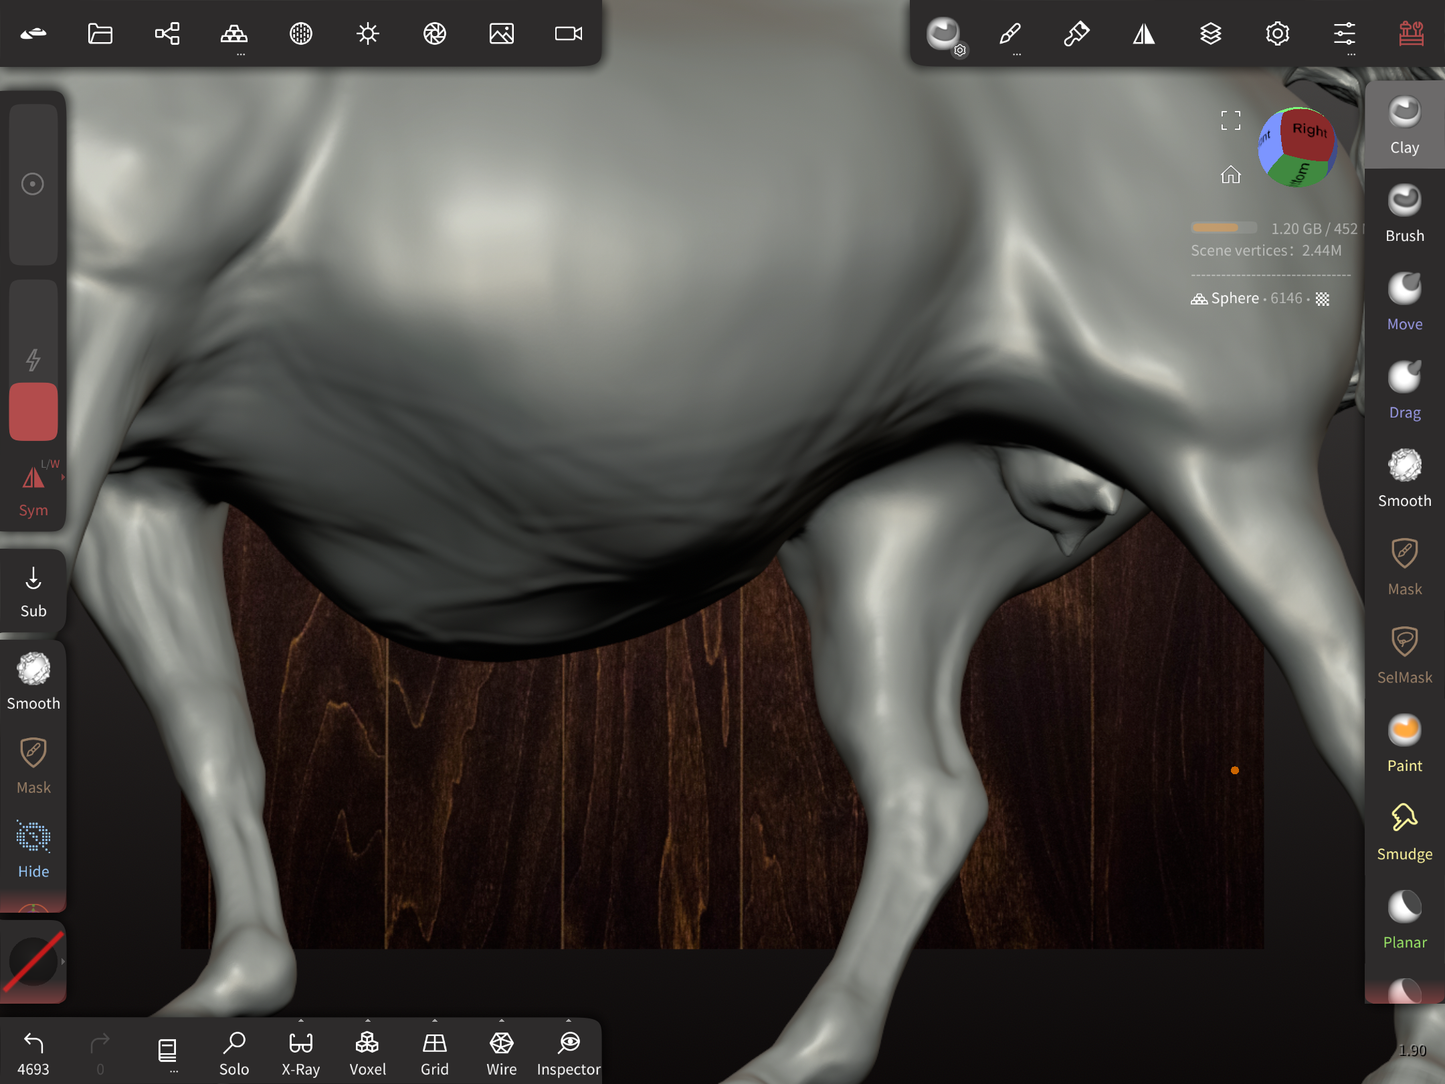Select the SelMask tool
Viewport: 1445px width, 1084px height.
[1404, 655]
